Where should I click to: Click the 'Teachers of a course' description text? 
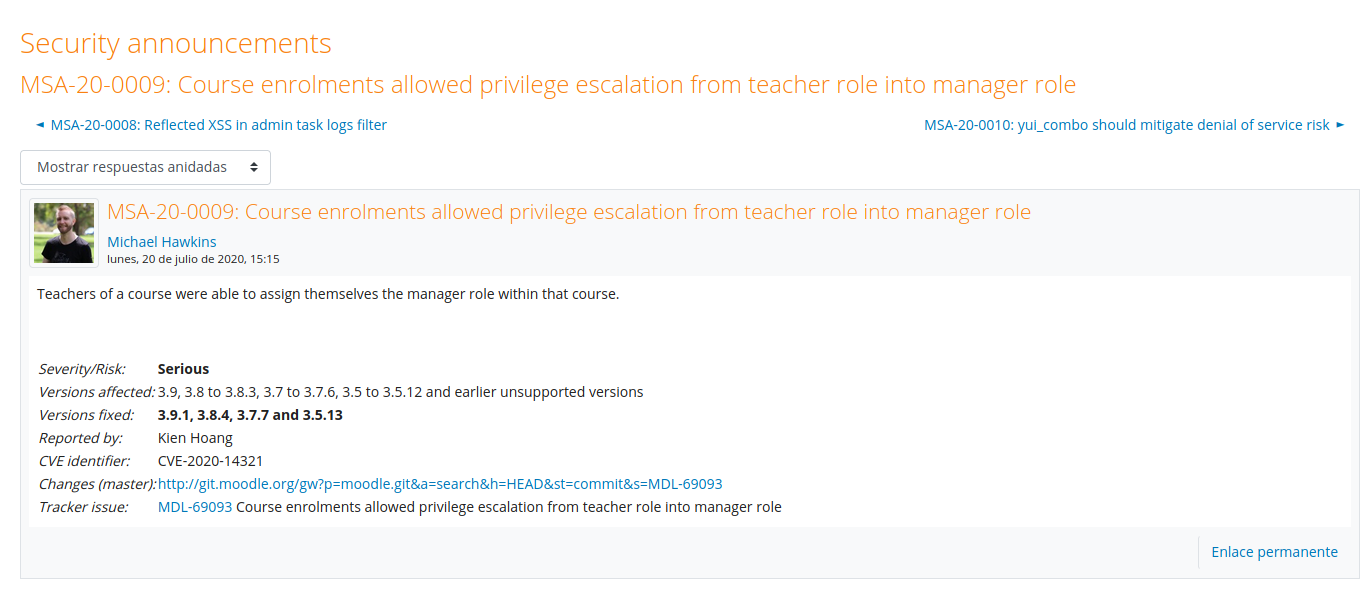[x=328, y=294]
